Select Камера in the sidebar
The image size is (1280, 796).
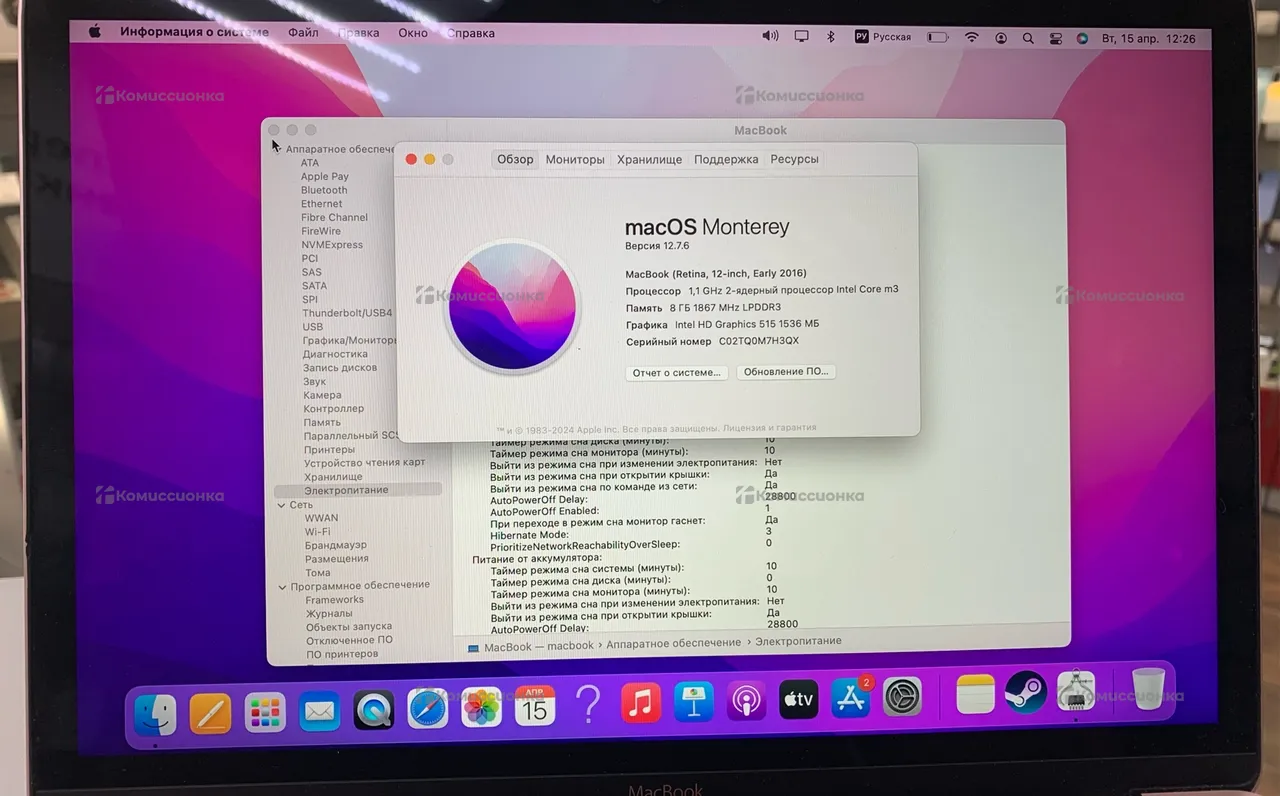click(x=322, y=395)
